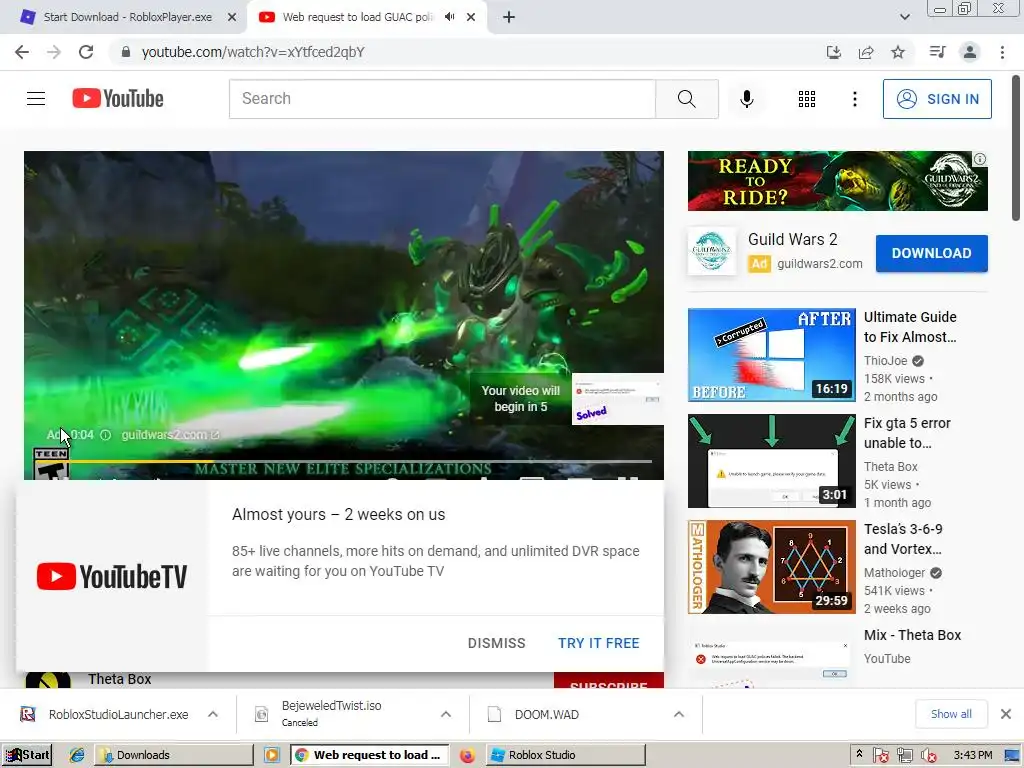This screenshot has width=1024, height=768.
Task: Click the taskbar clock showing 3:43 PM
Action: click(972, 755)
